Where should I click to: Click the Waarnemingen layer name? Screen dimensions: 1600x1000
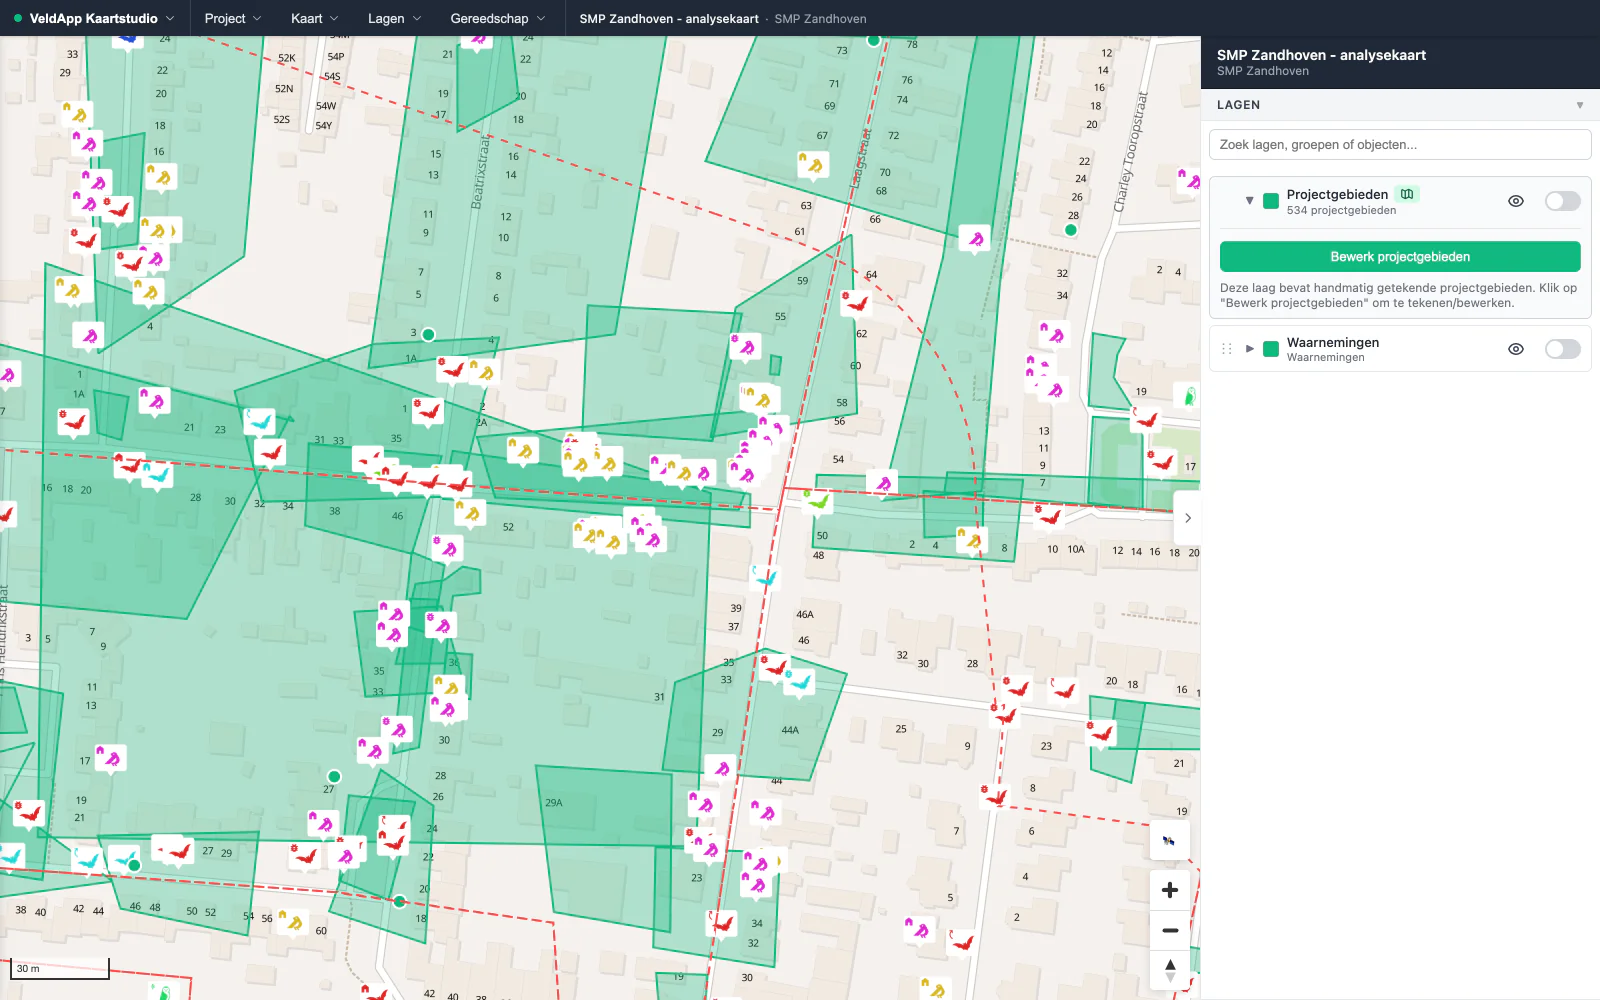click(1333, 342)
